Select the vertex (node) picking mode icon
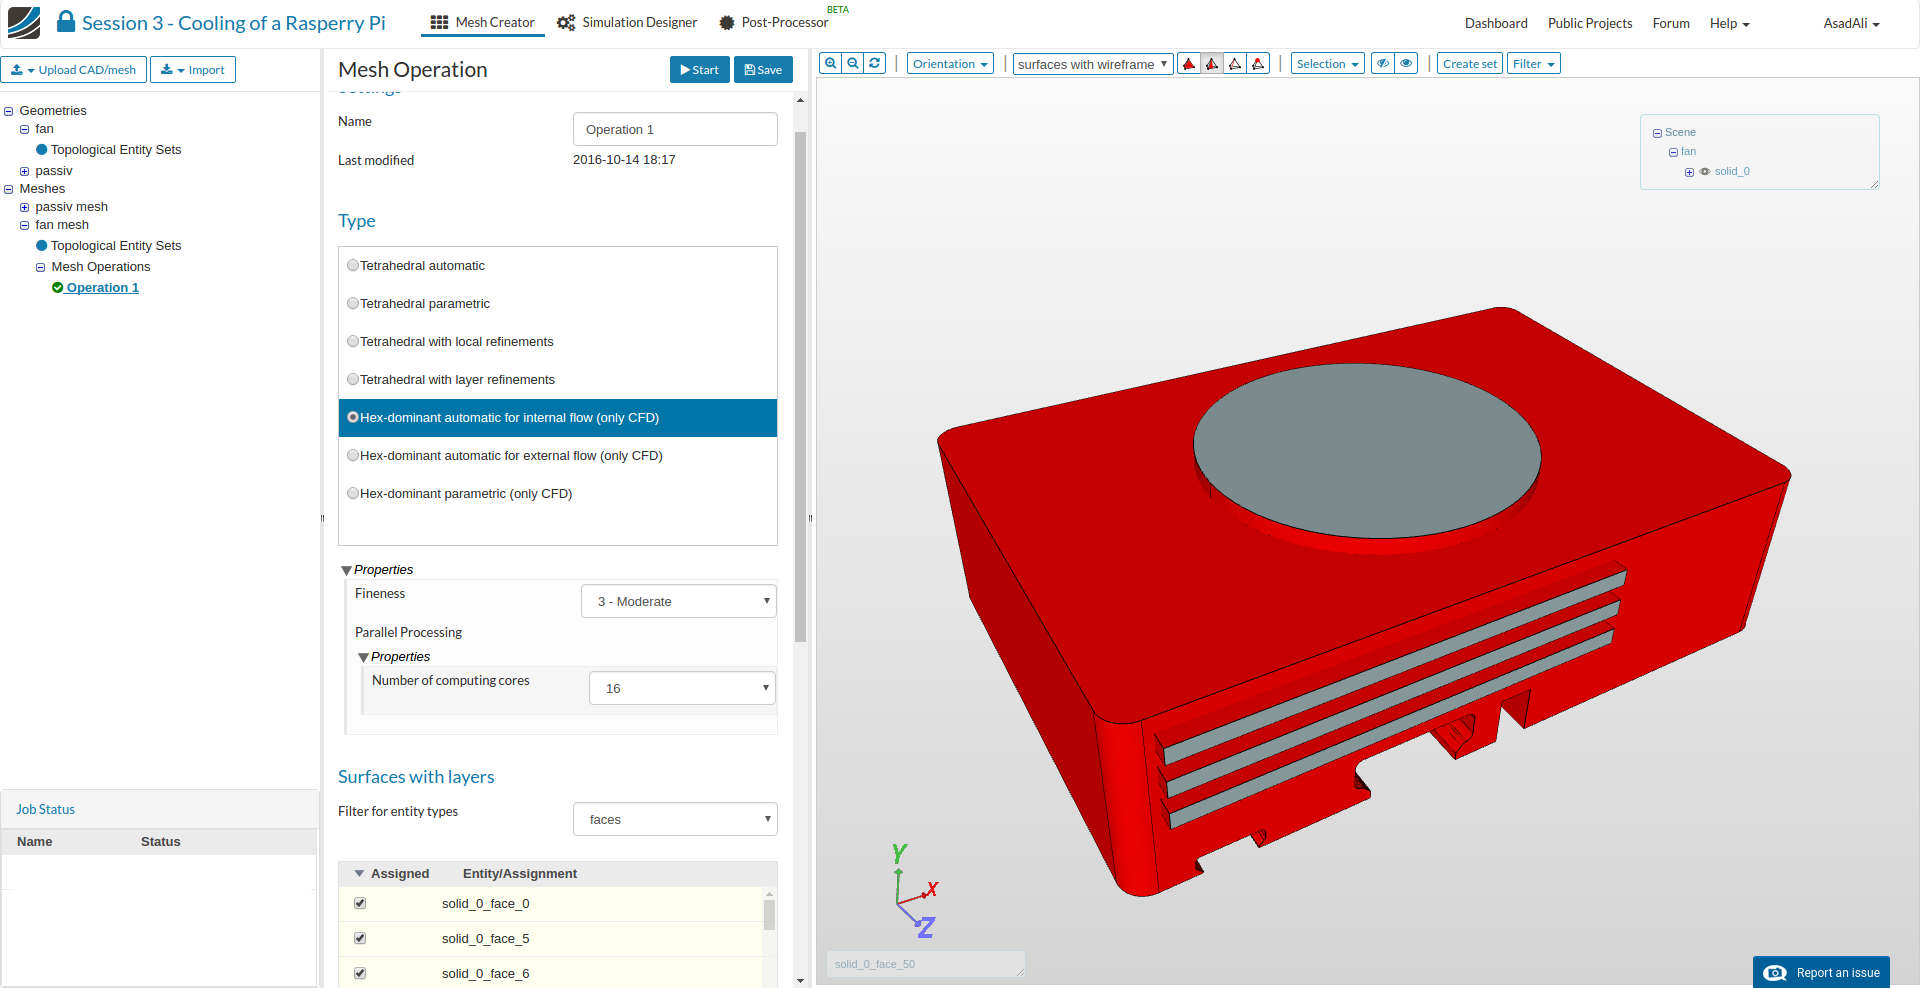 coord(1258,64)
